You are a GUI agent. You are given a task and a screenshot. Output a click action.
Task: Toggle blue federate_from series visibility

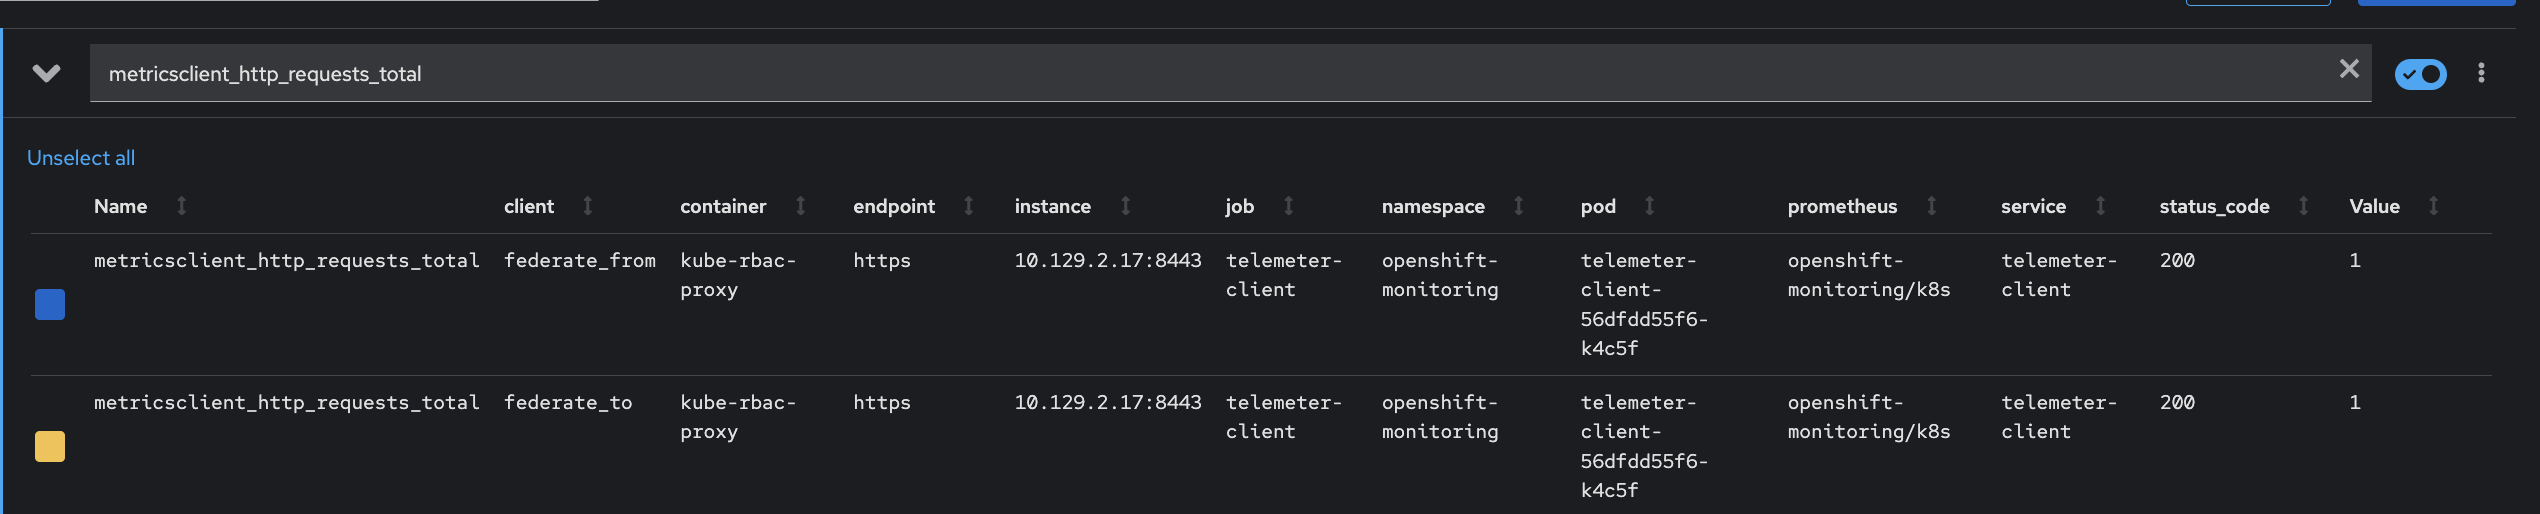pyautogui.click(x=50, y=304)
